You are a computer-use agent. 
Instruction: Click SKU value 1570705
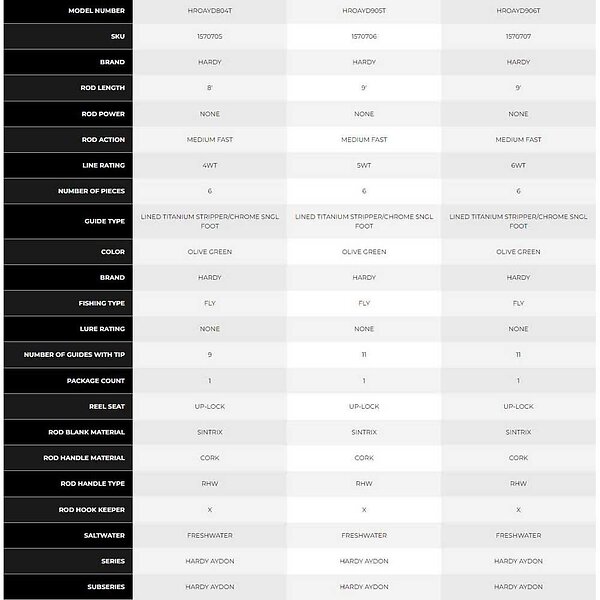pyautogui.click(x=210, y=36)
